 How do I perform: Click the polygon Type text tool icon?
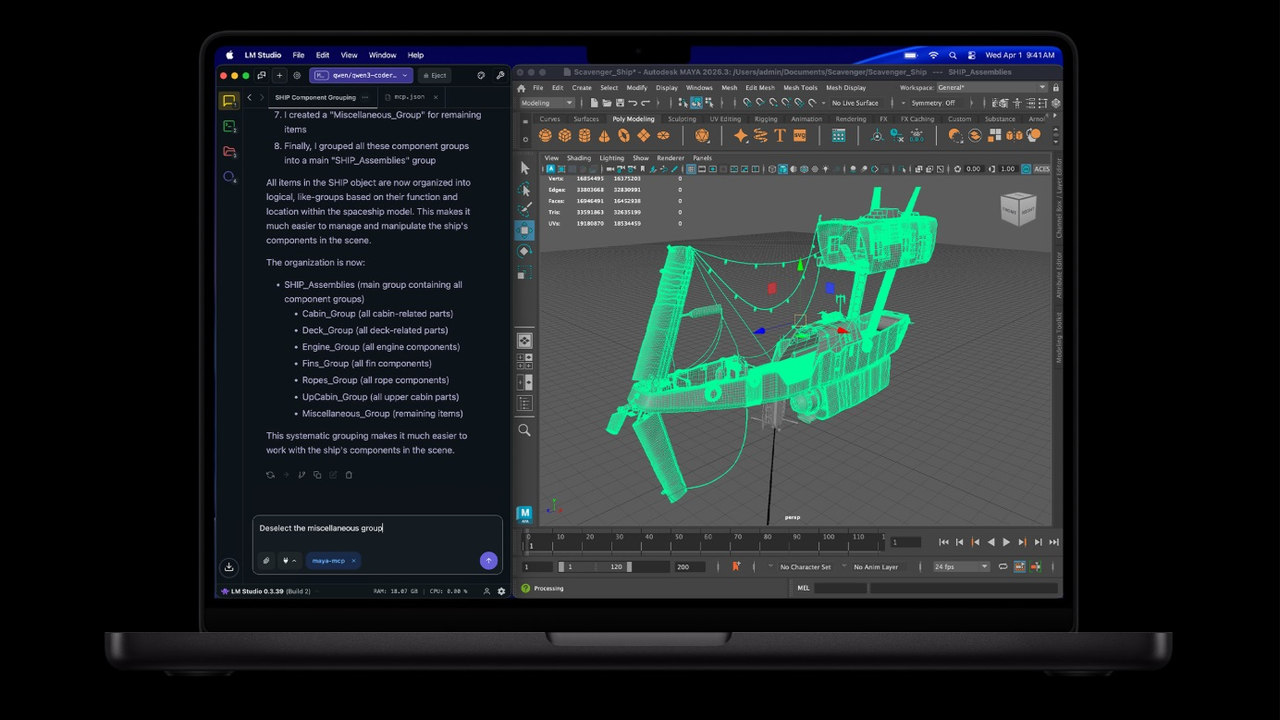point(779,135)
